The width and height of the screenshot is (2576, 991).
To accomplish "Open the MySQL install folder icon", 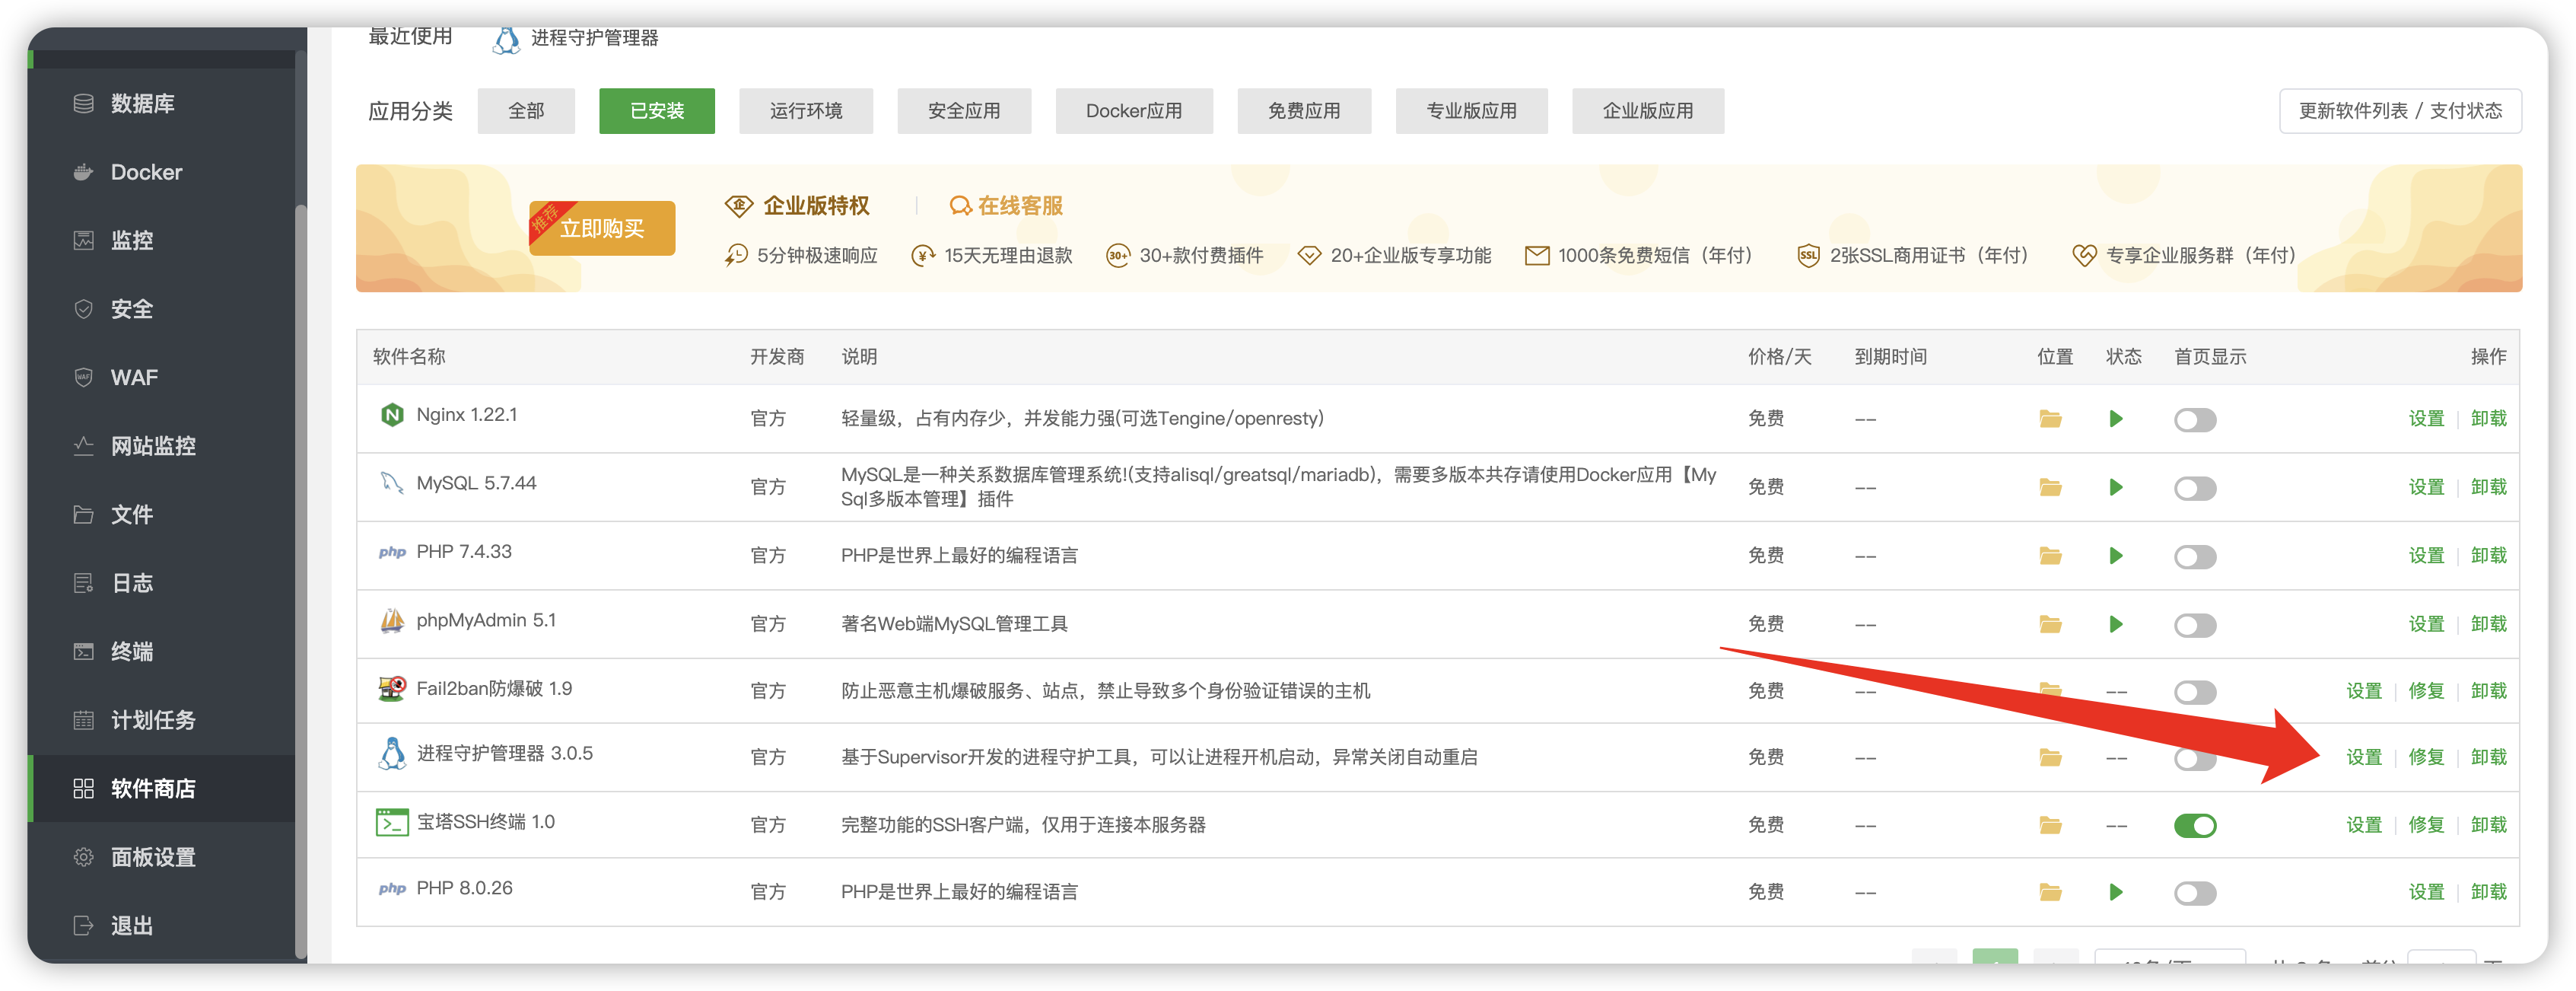I will [2050, 488].
